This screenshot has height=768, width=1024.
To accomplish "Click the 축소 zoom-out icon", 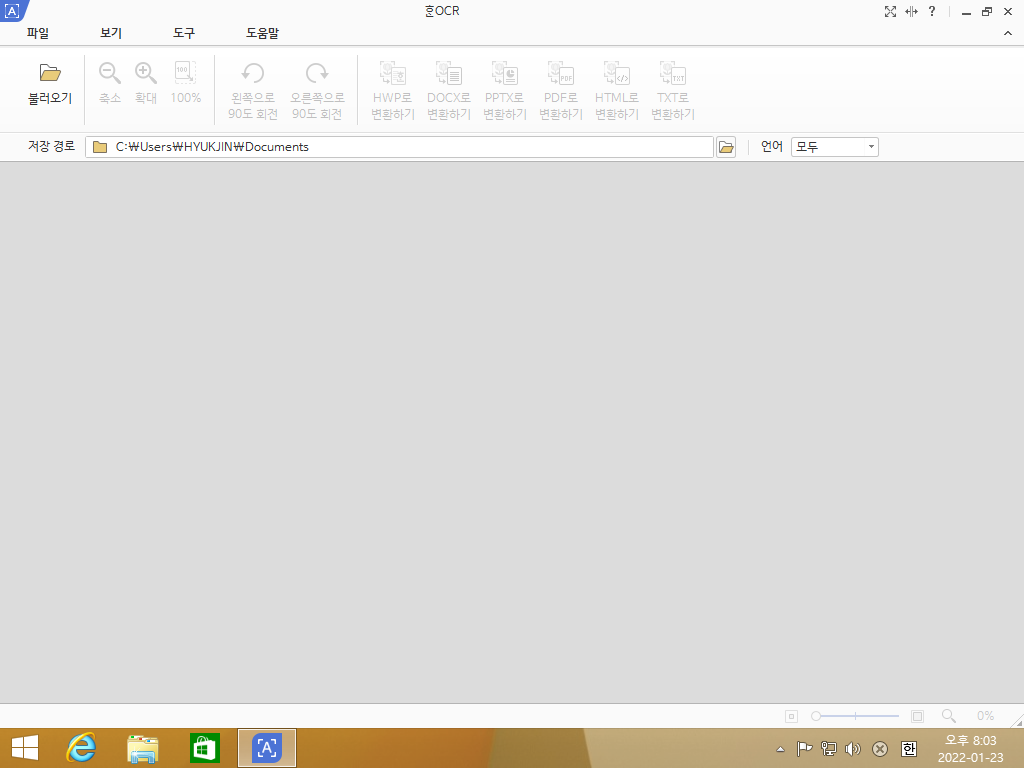I will pos(110,73).
